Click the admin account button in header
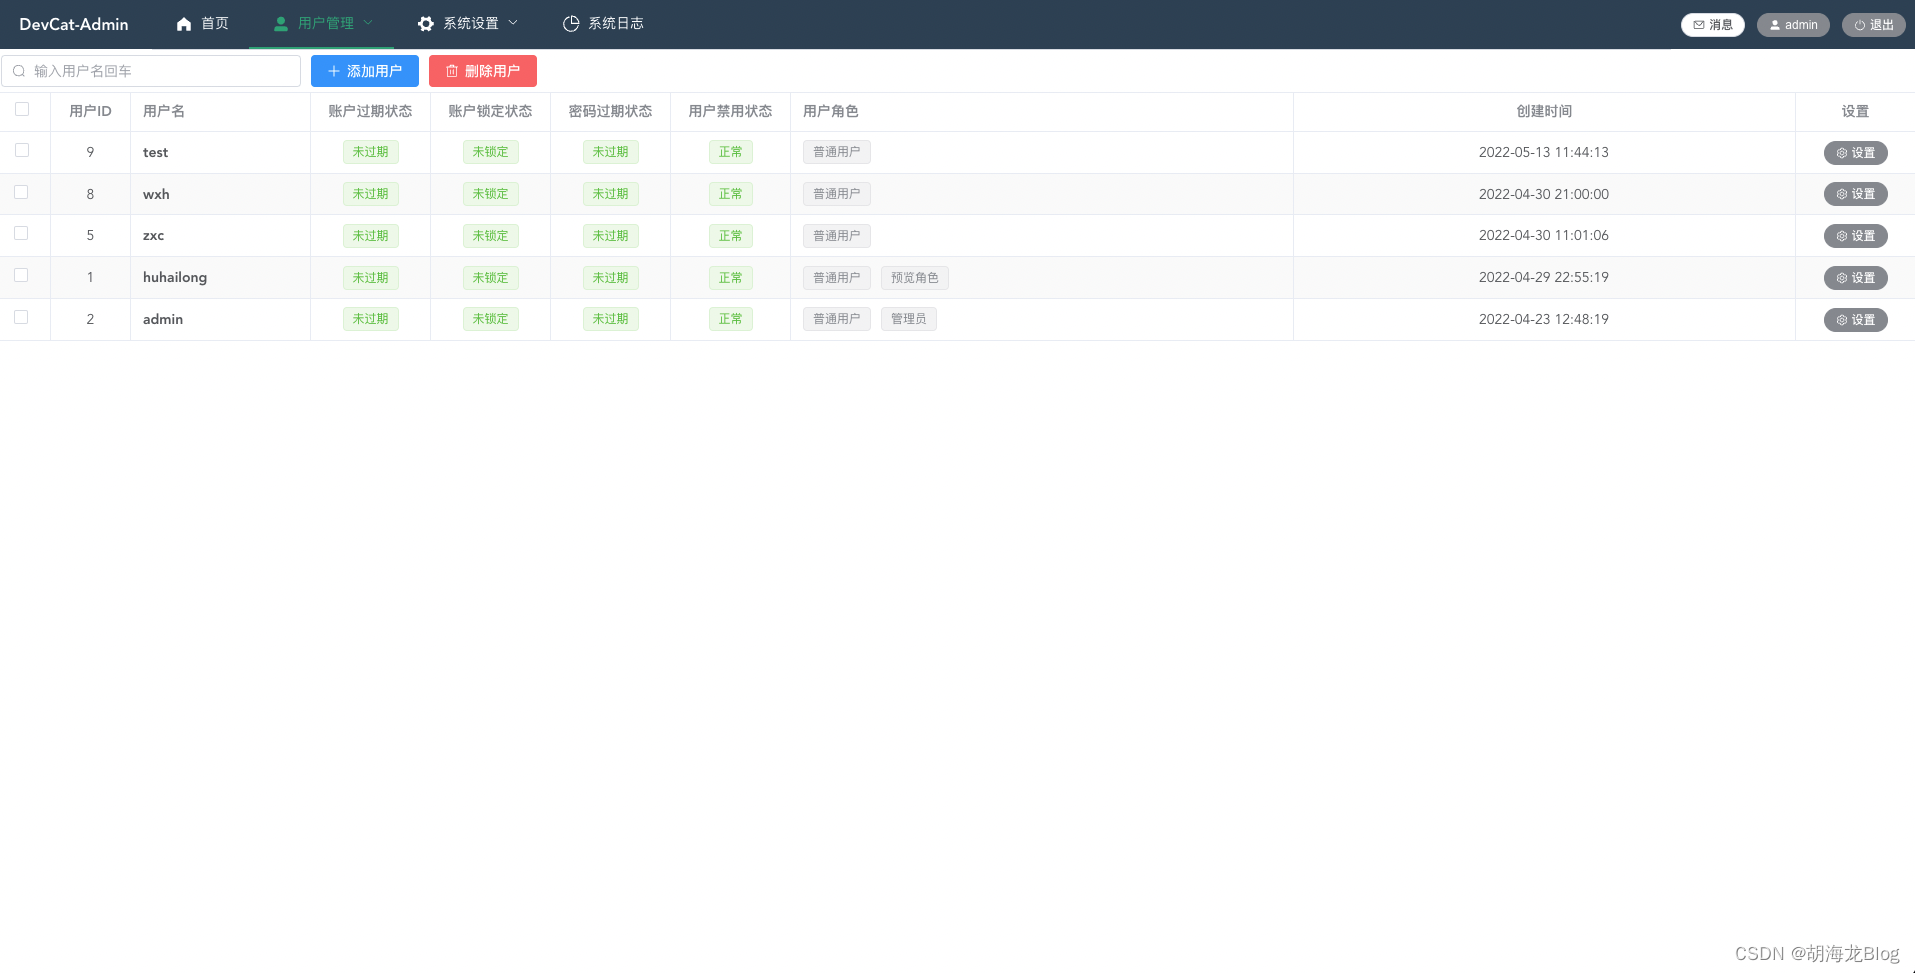 pos(1793,25)
